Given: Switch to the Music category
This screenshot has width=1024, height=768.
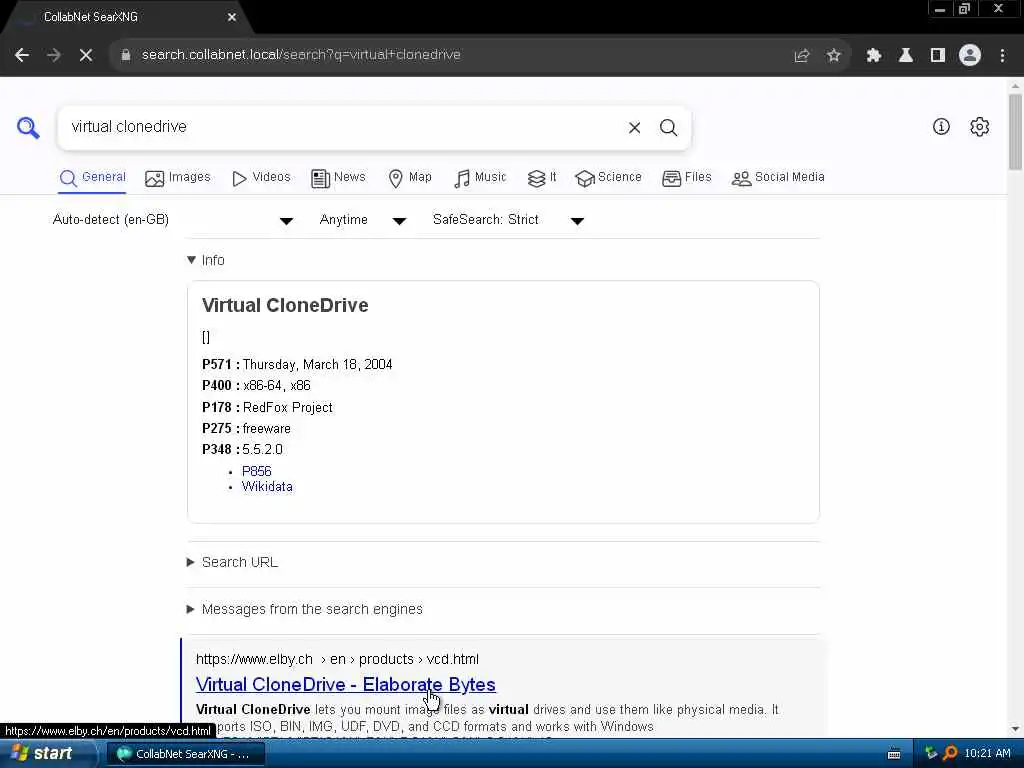Looking at the screenshot, I should pyautogui.click(x=480, y=178).
